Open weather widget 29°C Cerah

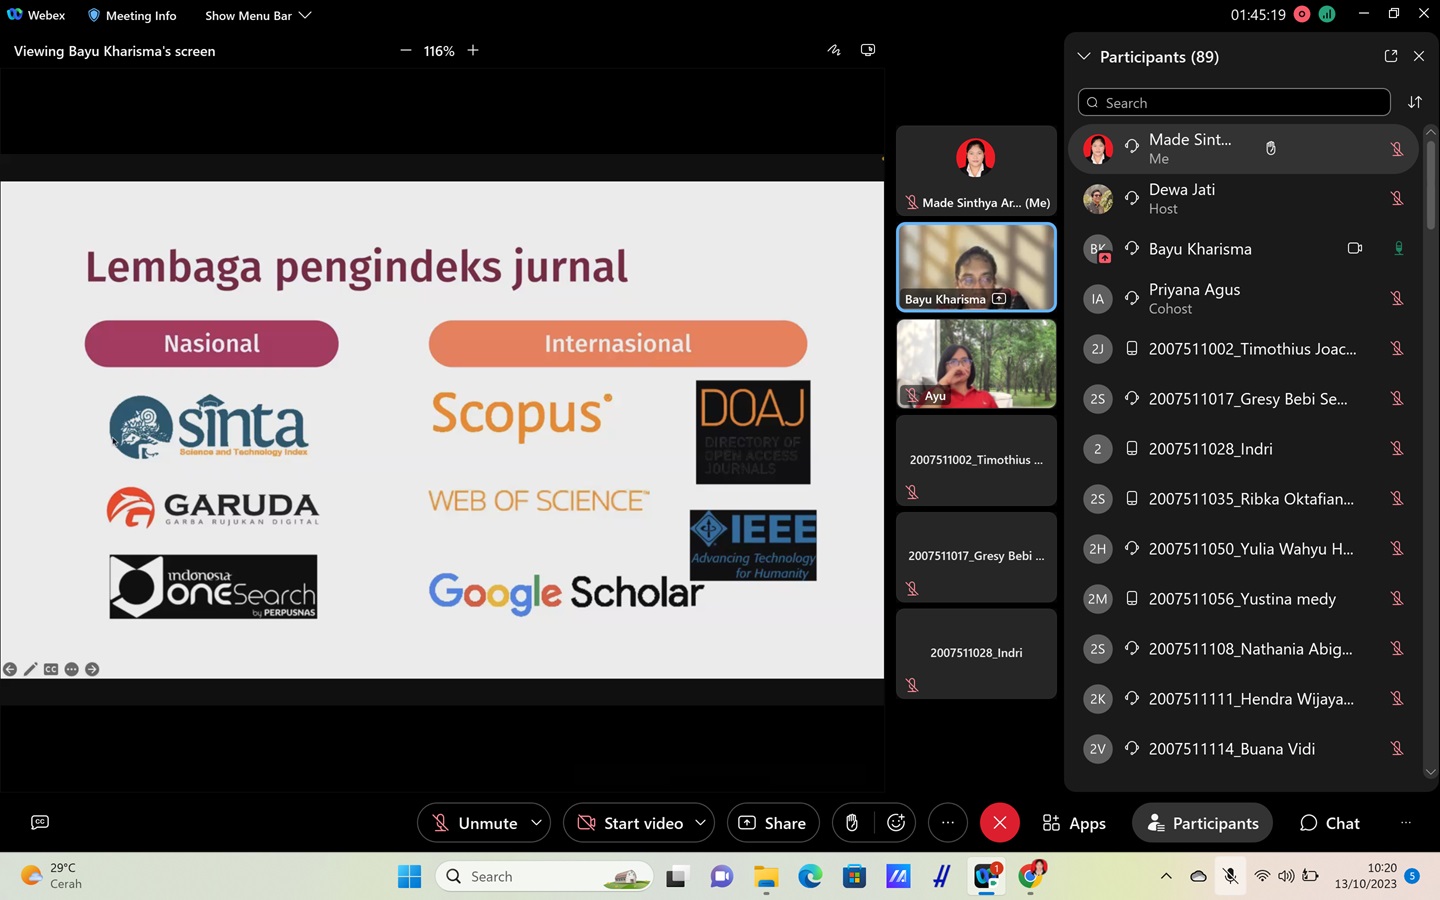[x=52, y=876]
